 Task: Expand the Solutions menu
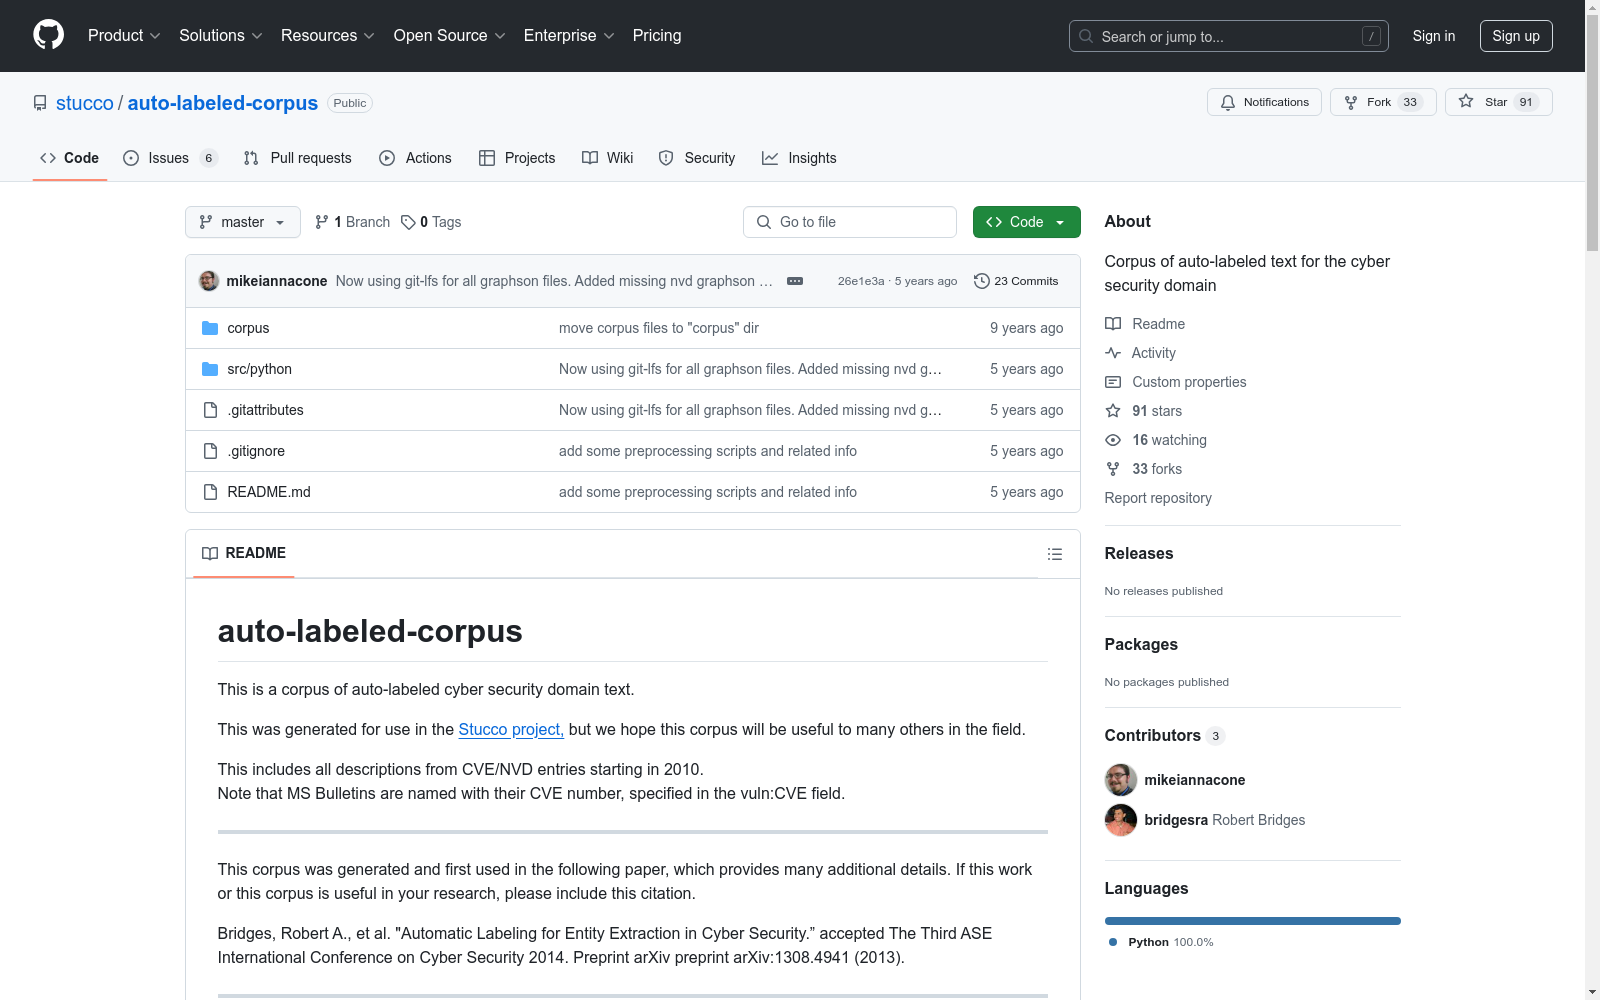(x=221, y=36)
